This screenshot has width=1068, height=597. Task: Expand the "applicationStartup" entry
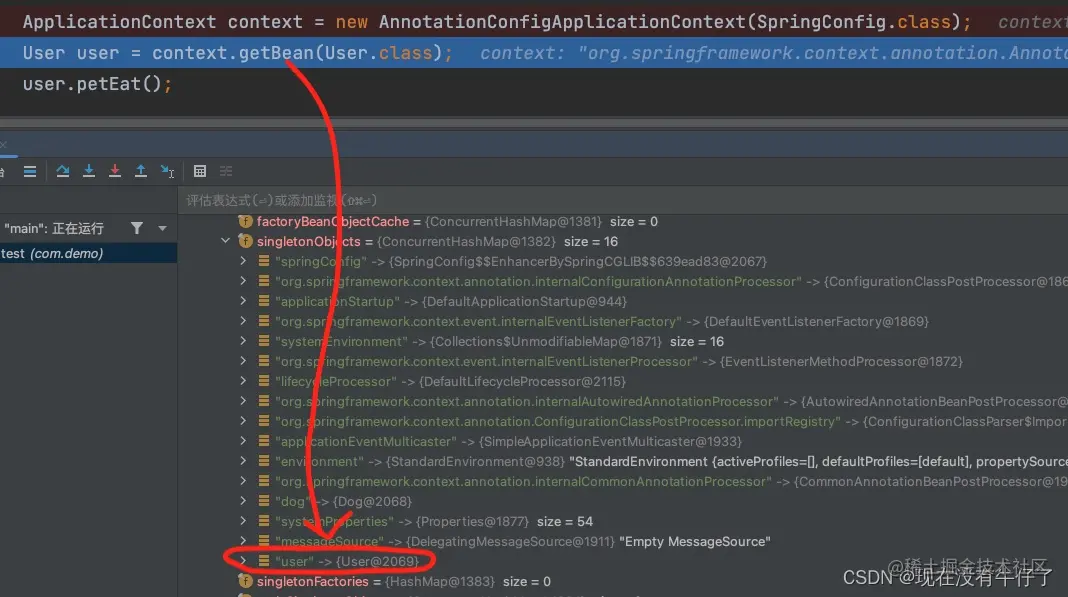point(243,301)
